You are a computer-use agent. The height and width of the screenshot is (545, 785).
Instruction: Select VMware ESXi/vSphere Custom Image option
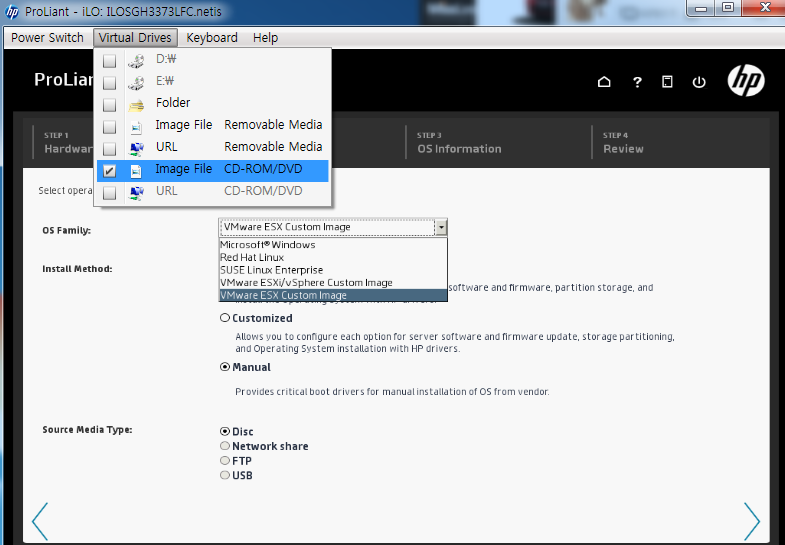tap(333, 282)
